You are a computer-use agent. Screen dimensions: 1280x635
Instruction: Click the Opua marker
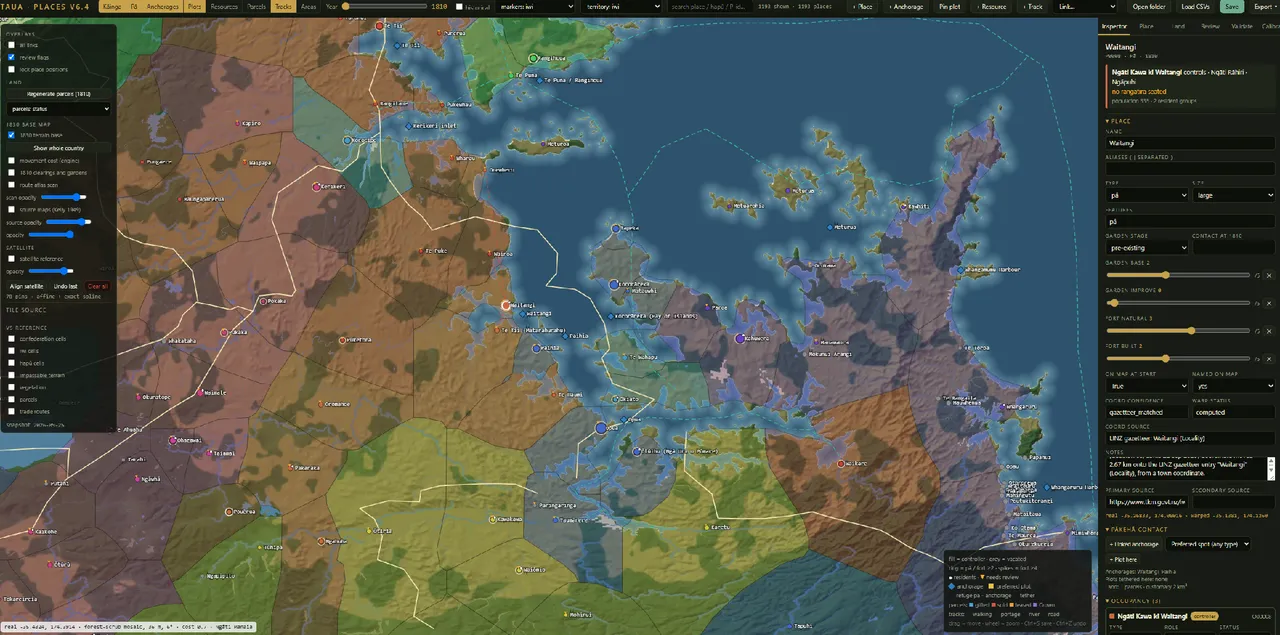tap(600, 427)
